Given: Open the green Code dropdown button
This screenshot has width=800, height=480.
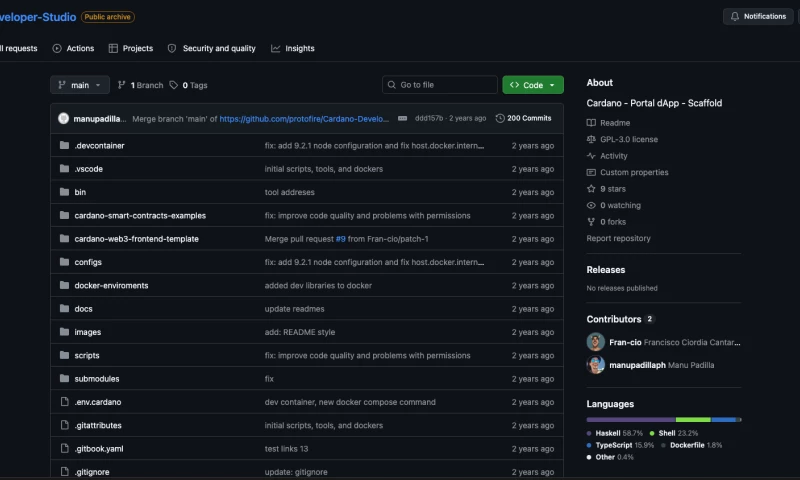Looking at the screenshot, I should pyautogui.click(x=533, y=85).
